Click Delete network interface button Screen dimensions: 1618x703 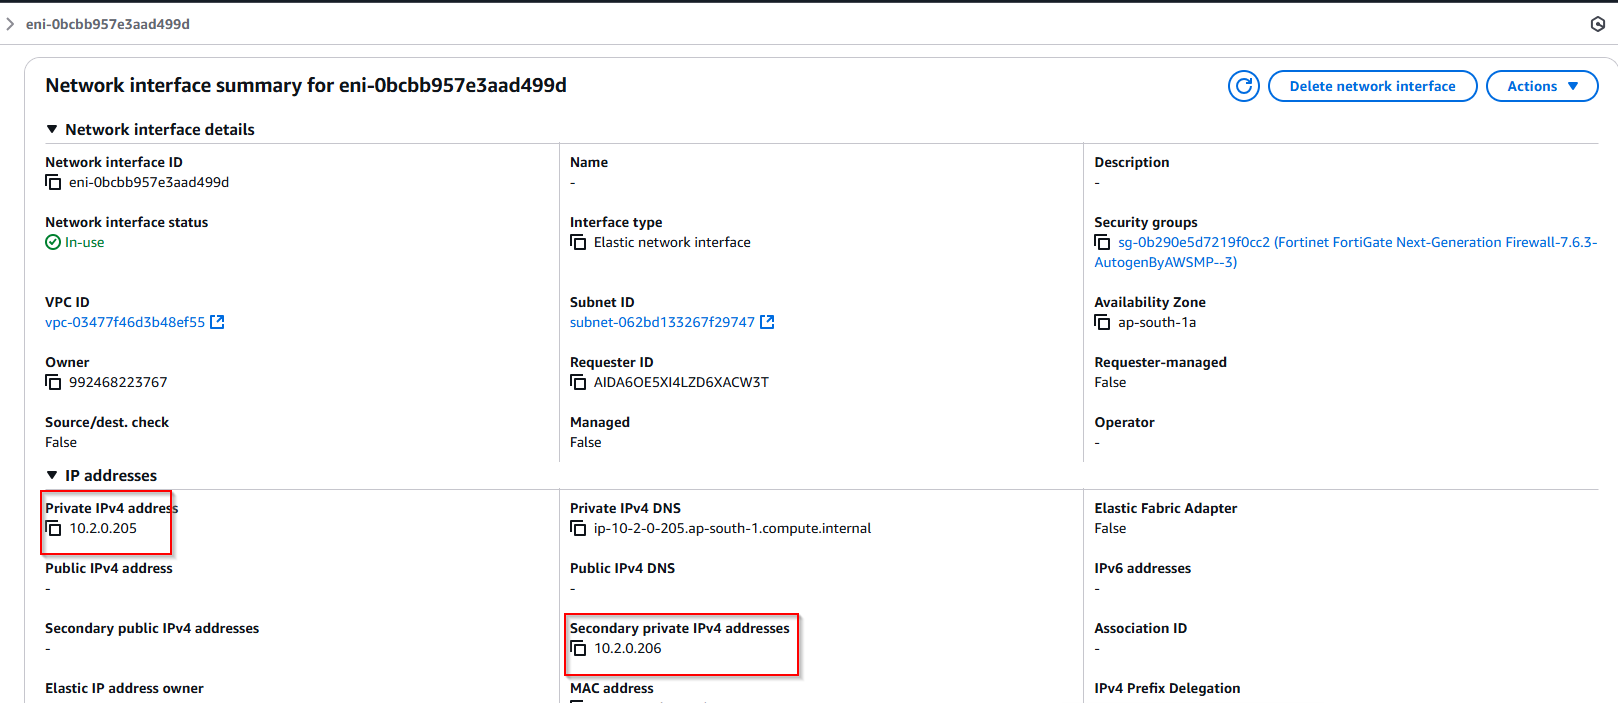click(x=1372, y=86)
